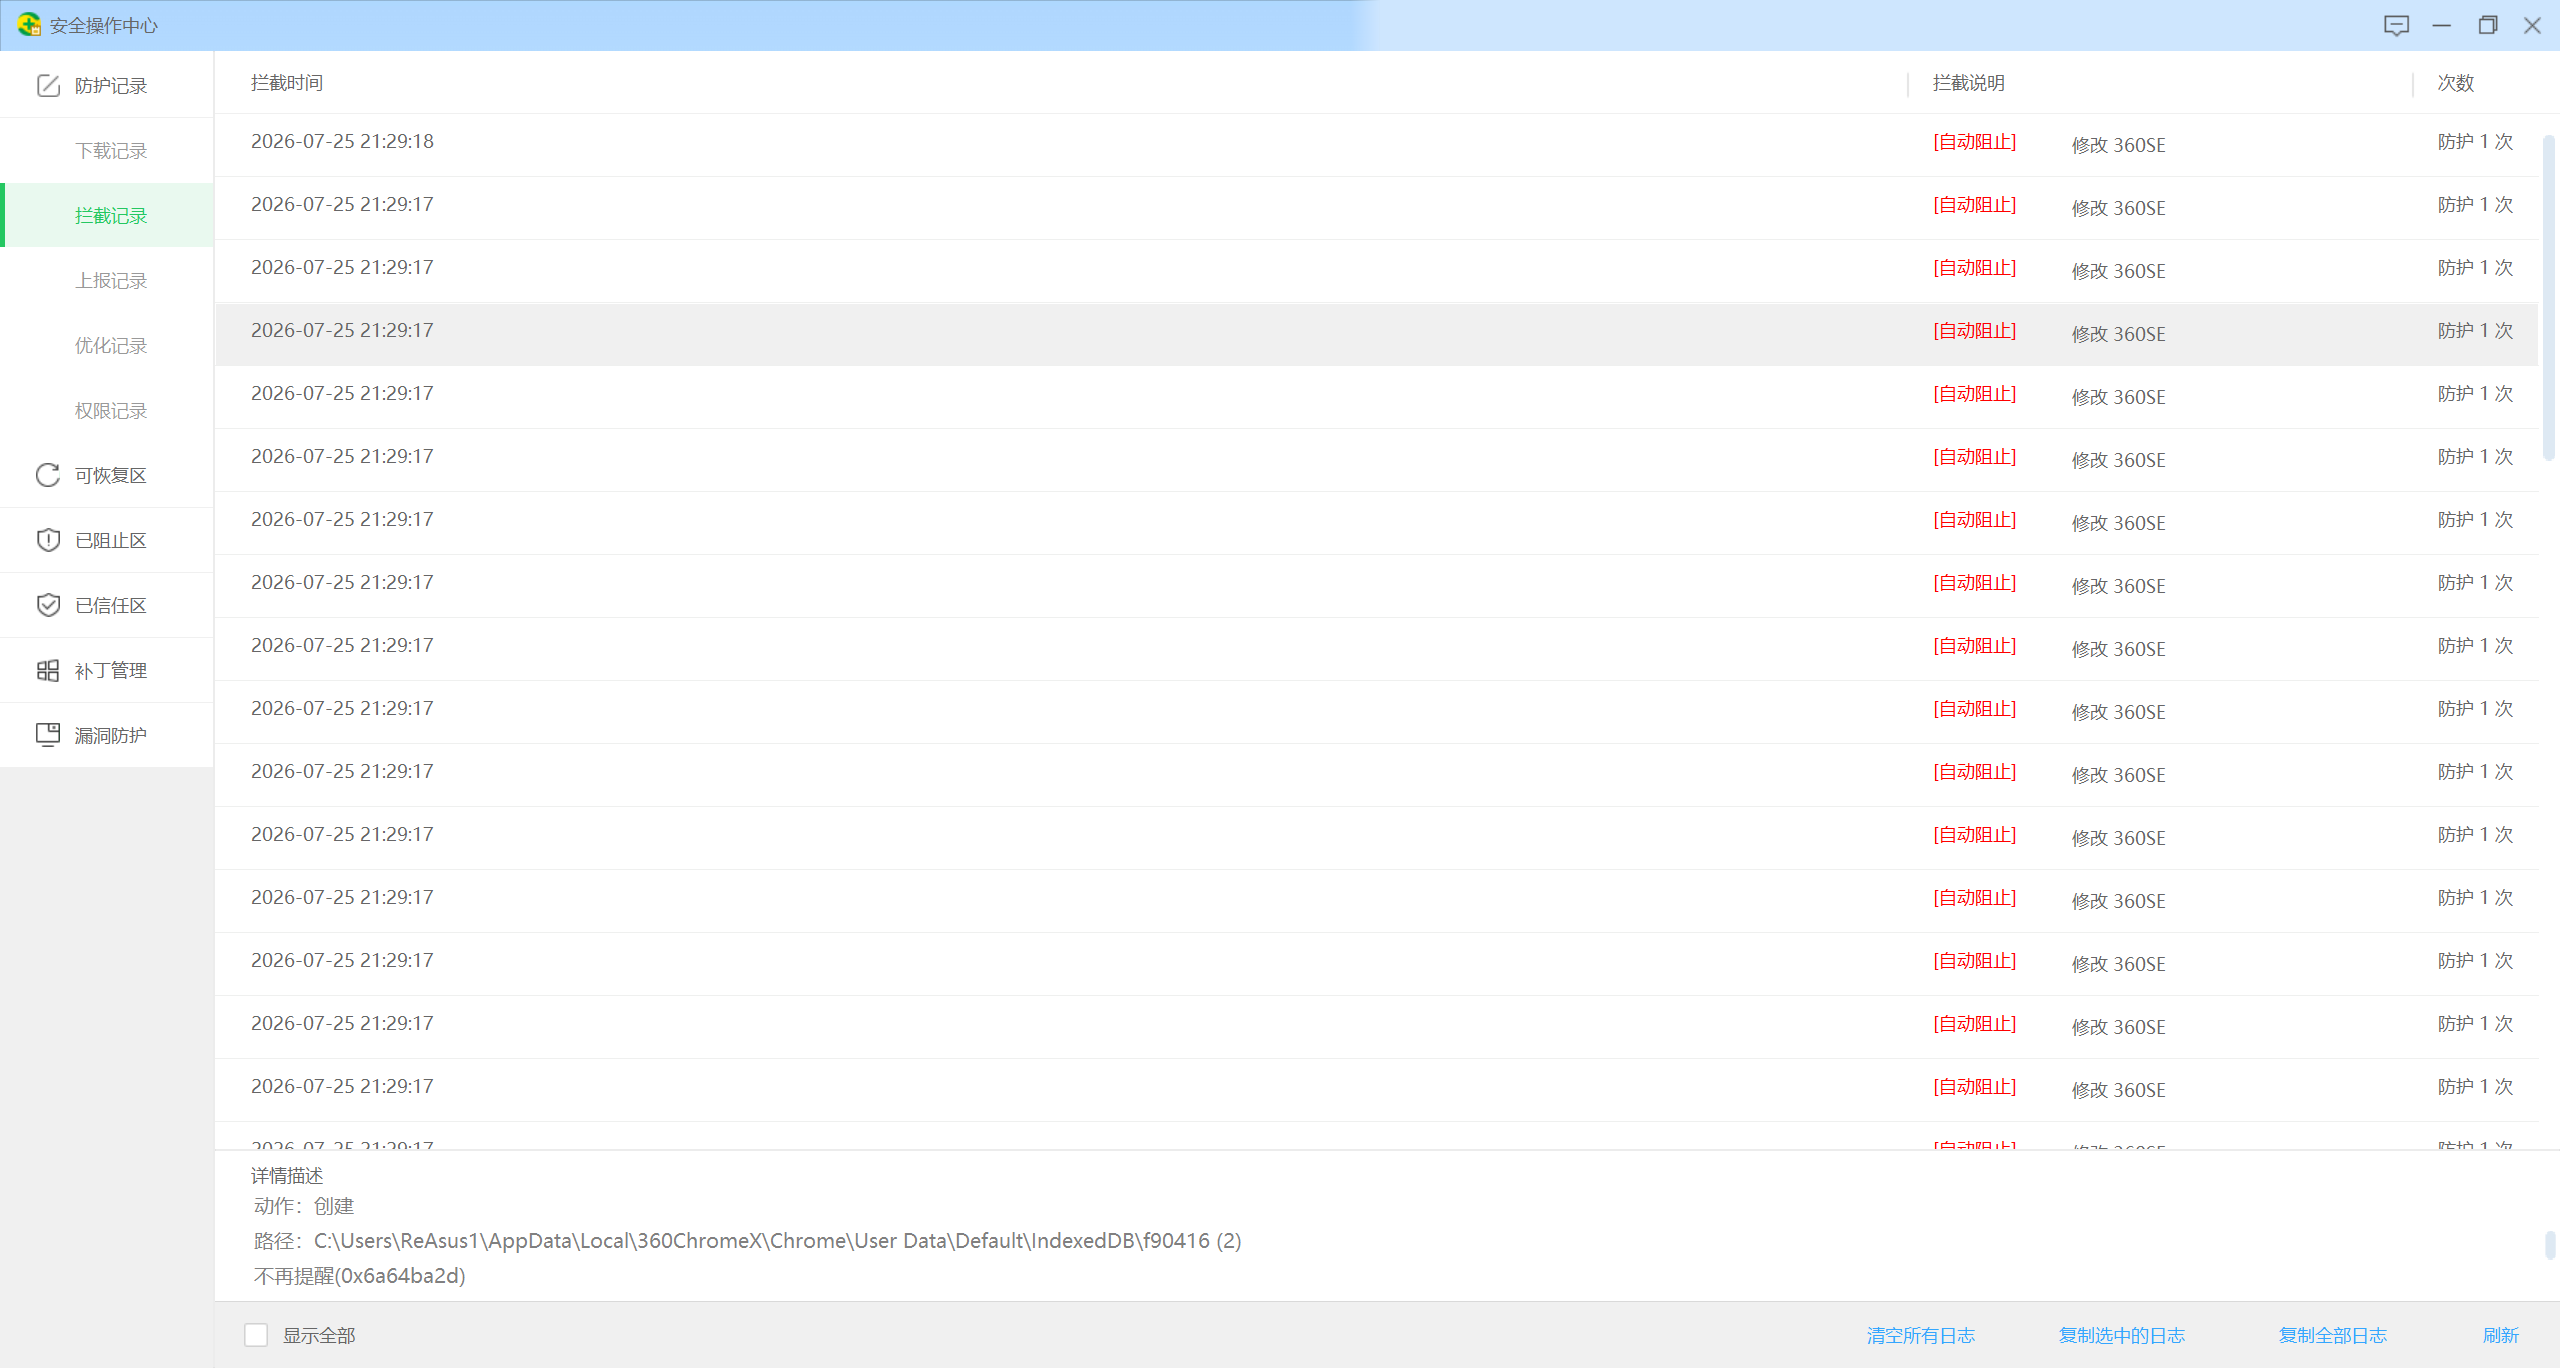
Task: Click the 动作: 创建 detail line
Action: tap(304, 1206)
